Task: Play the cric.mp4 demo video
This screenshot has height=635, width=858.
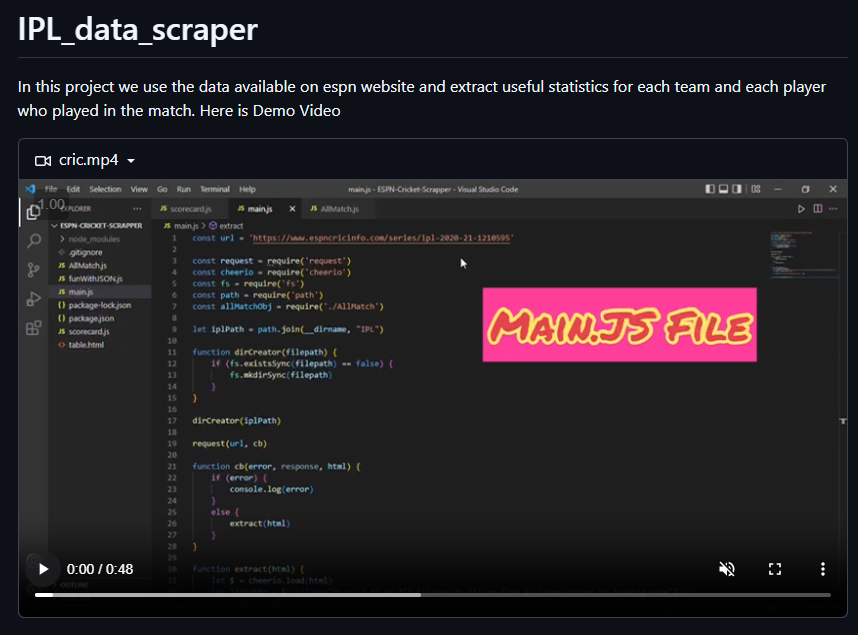Action: 43,569
